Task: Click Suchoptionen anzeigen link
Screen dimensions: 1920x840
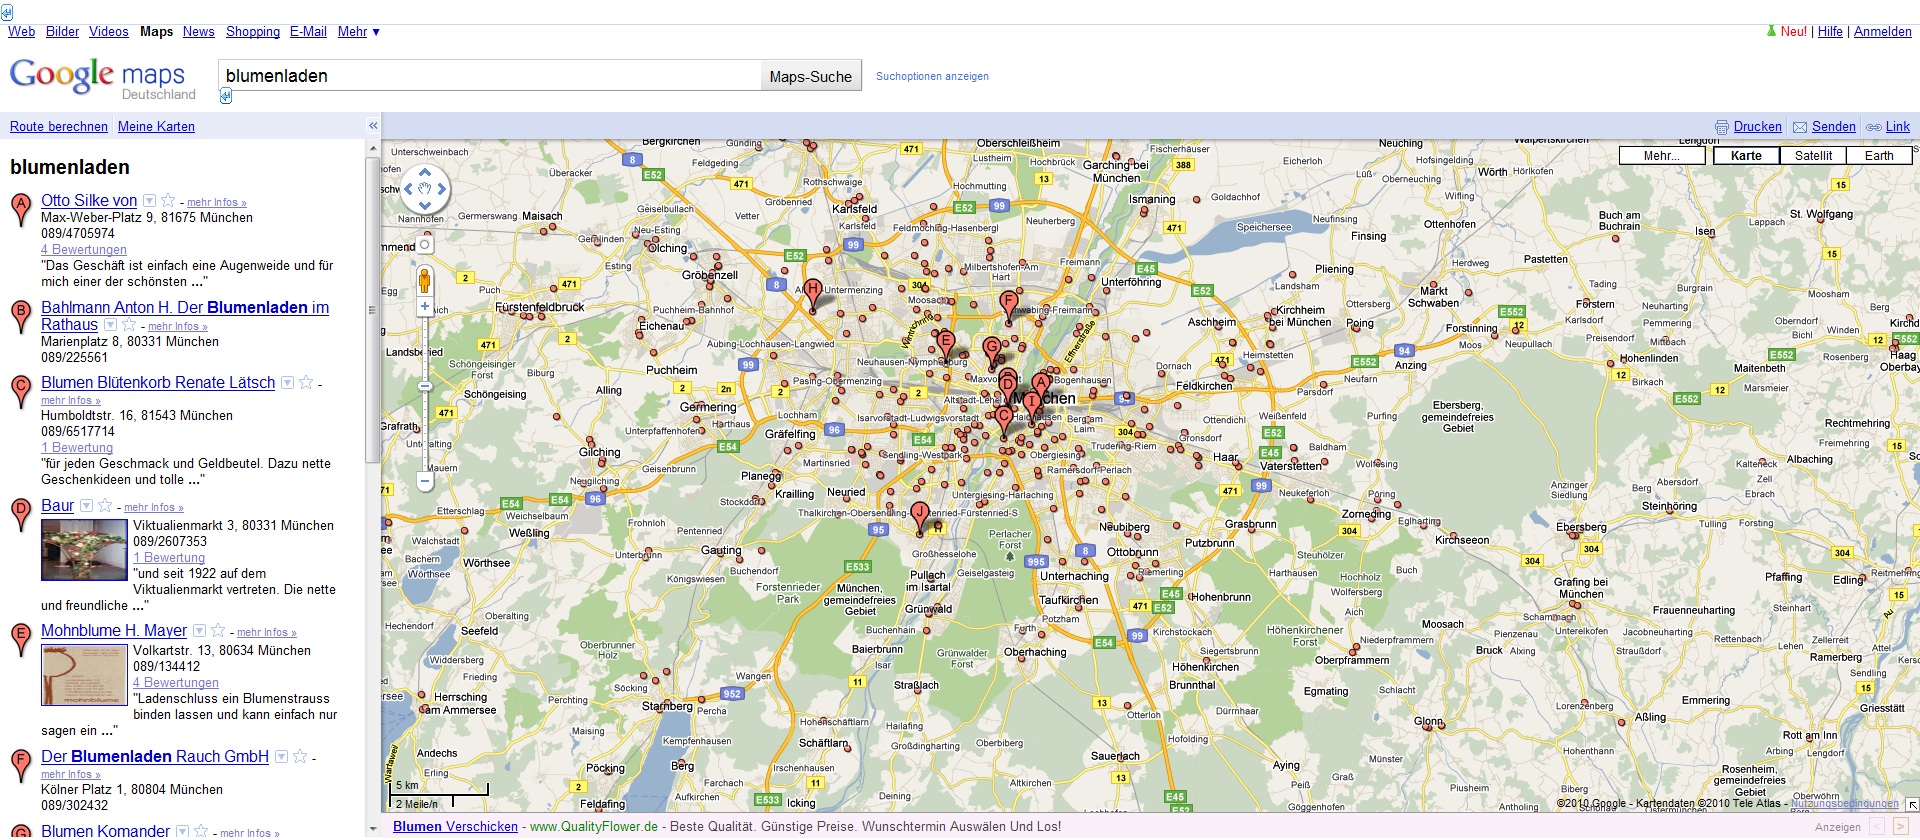Action: pyautogui.click(x=932, y=76)
